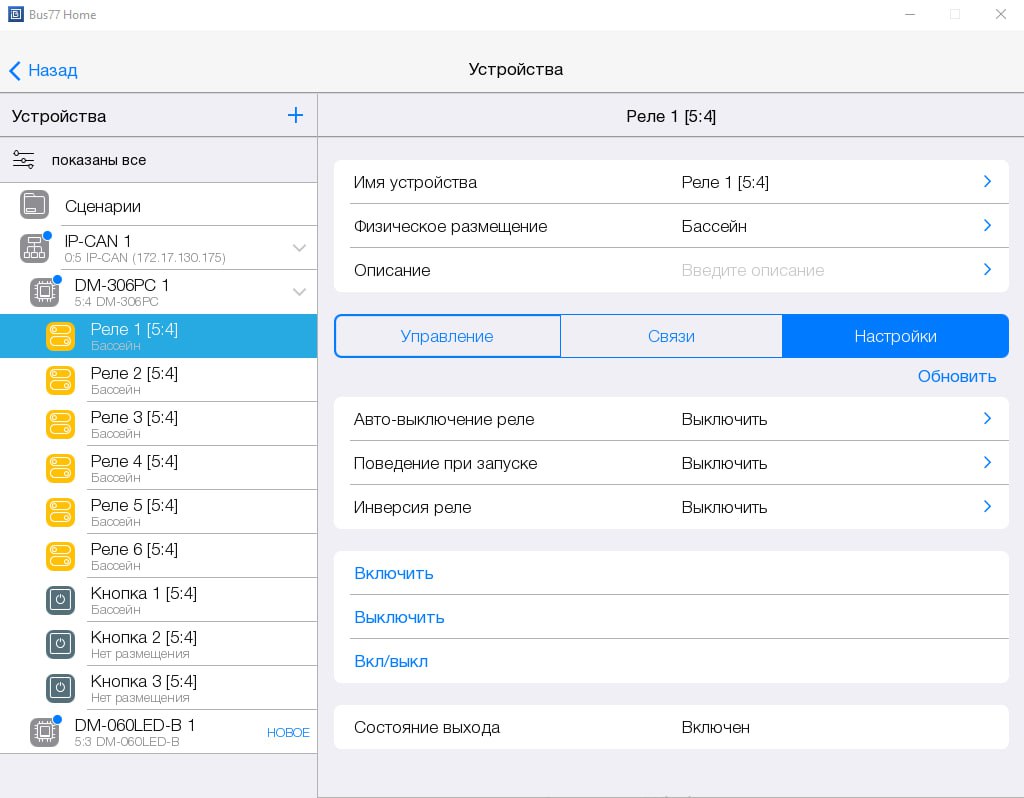Collapse the DM-306PC 1 device chevron
The image size is (1024, 798).
tap(299, 292)
